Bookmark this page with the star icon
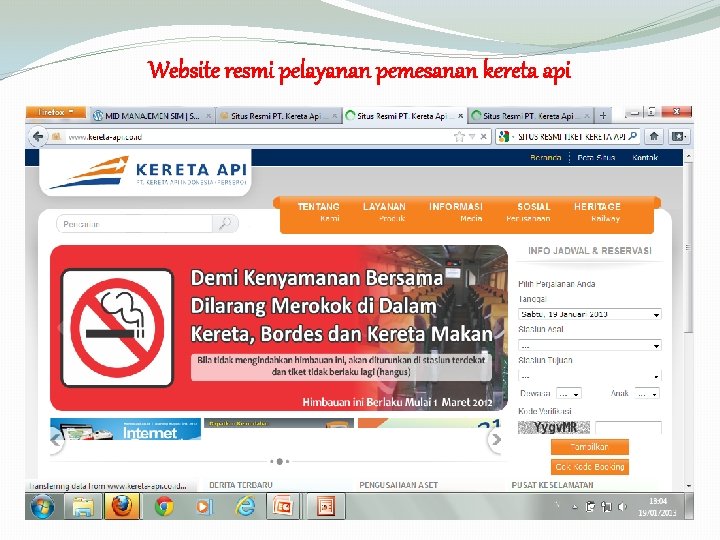The width and height of the screenshot is (720, 540). pyautogui.click(x=459, y=136)
